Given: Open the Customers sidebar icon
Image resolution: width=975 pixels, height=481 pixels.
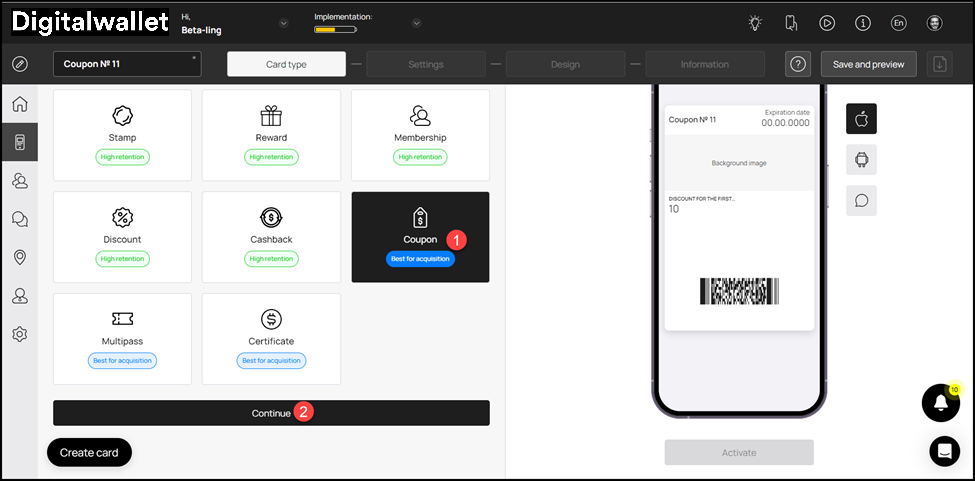Looking at the screenshot, I should coord(20,181).
